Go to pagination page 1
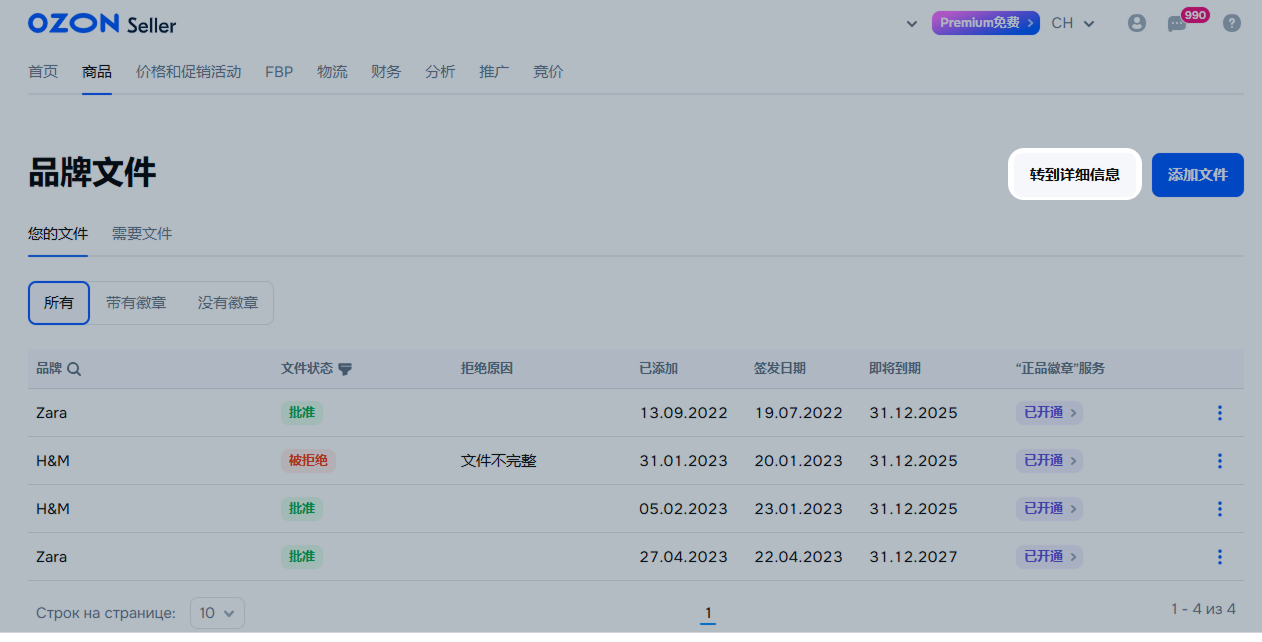The image size is (1262, 642). point(708,613)
